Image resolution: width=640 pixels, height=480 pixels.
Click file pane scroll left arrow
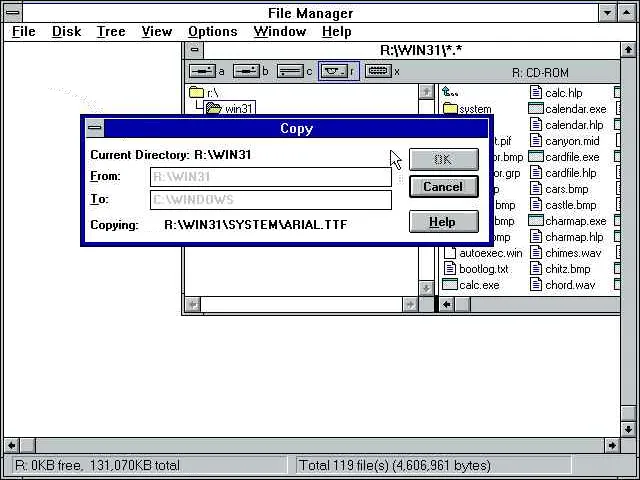point(447,304)
